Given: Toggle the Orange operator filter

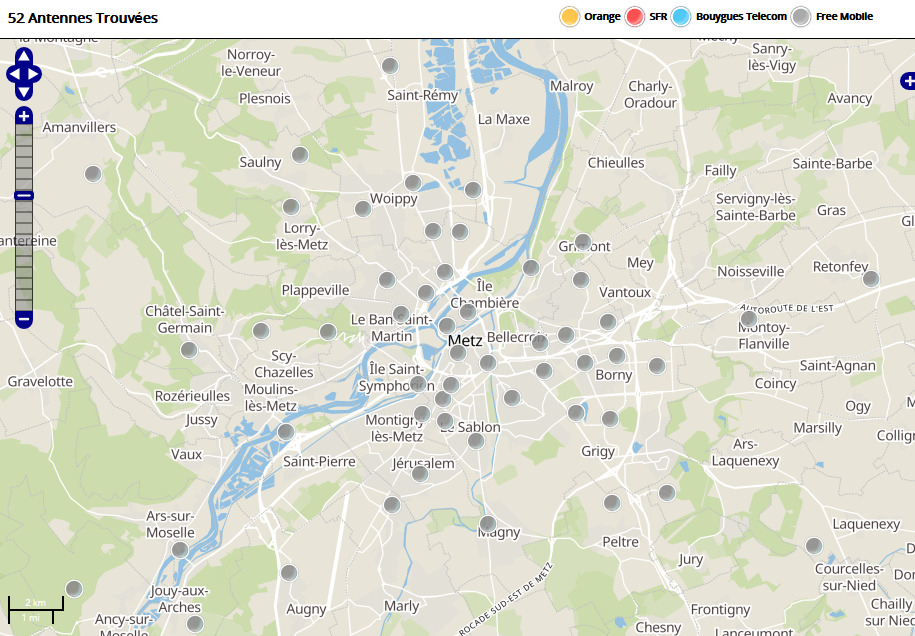Looking at the screenshot, I should tap(570, 17).
